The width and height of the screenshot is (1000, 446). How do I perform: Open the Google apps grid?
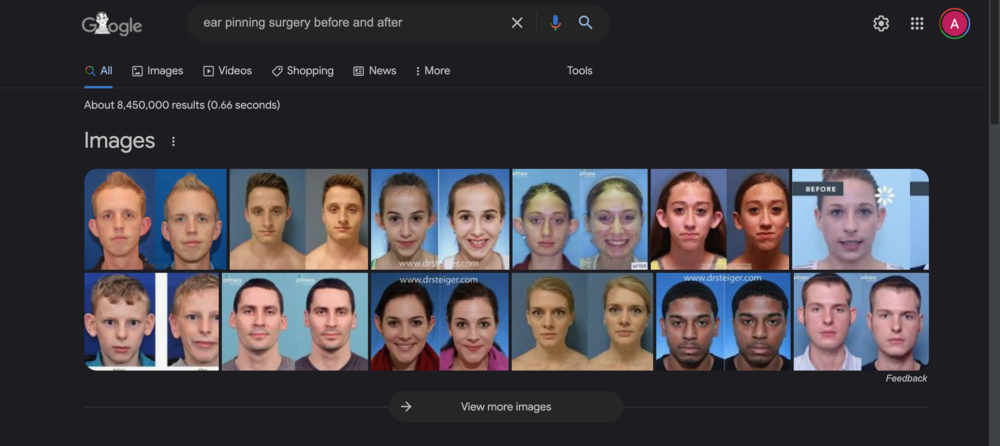[917, 24]
